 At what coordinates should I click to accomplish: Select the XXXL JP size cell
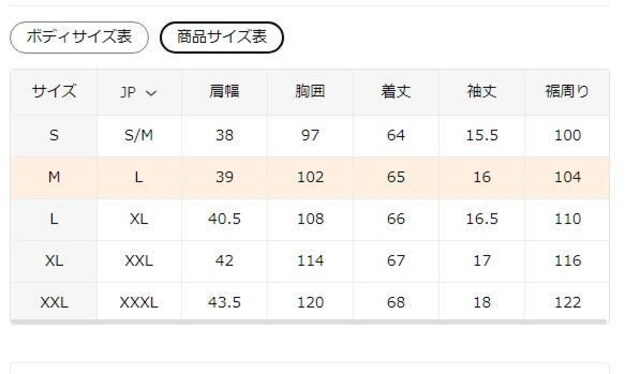(x=139, y=303)
